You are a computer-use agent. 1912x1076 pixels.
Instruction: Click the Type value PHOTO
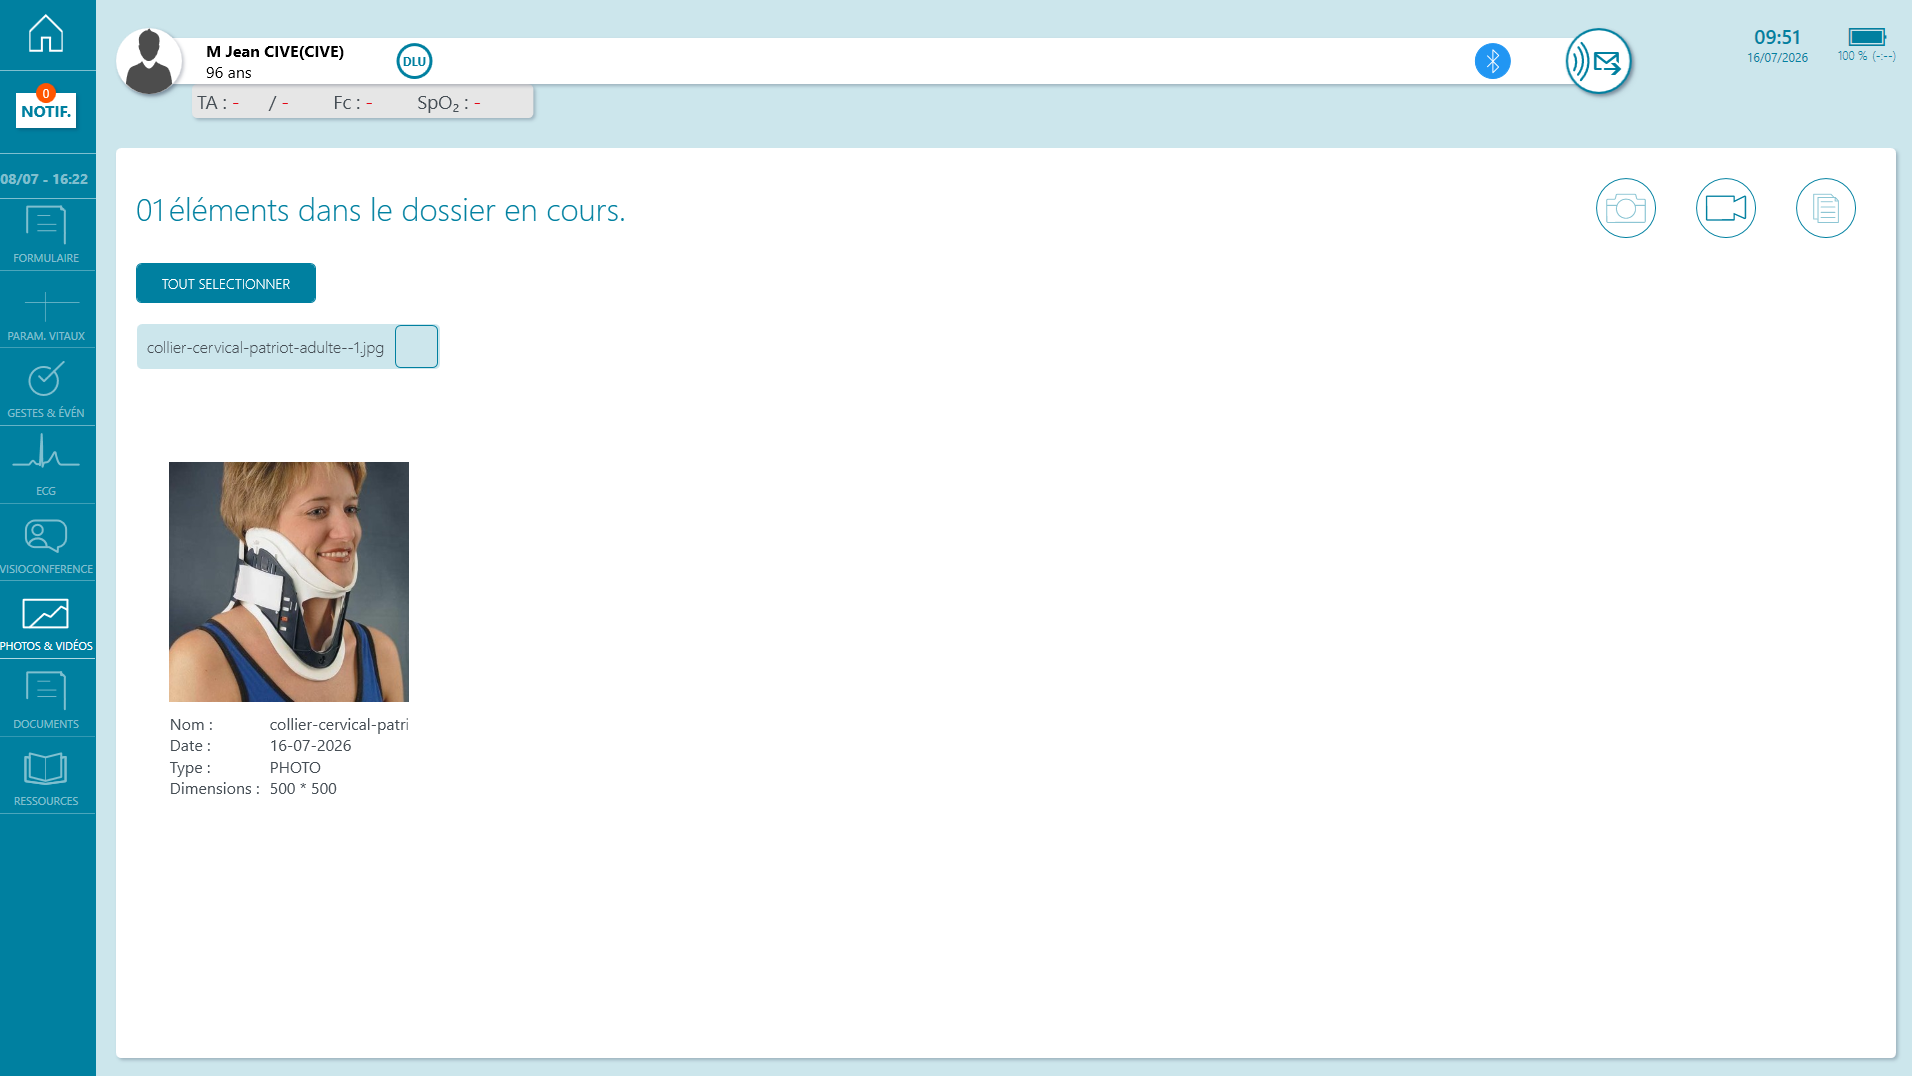(x=295, y=768)
